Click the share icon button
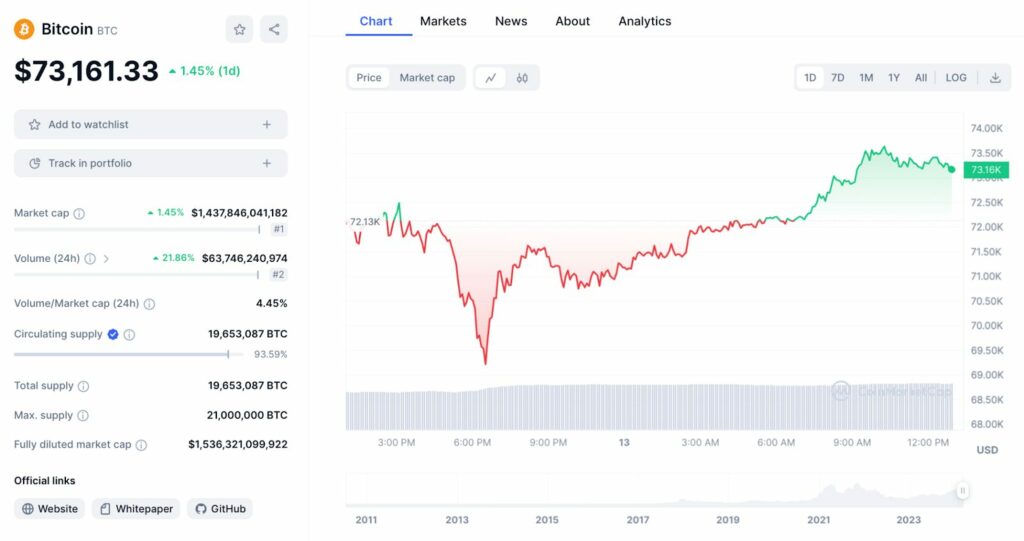 pos(273,30)
